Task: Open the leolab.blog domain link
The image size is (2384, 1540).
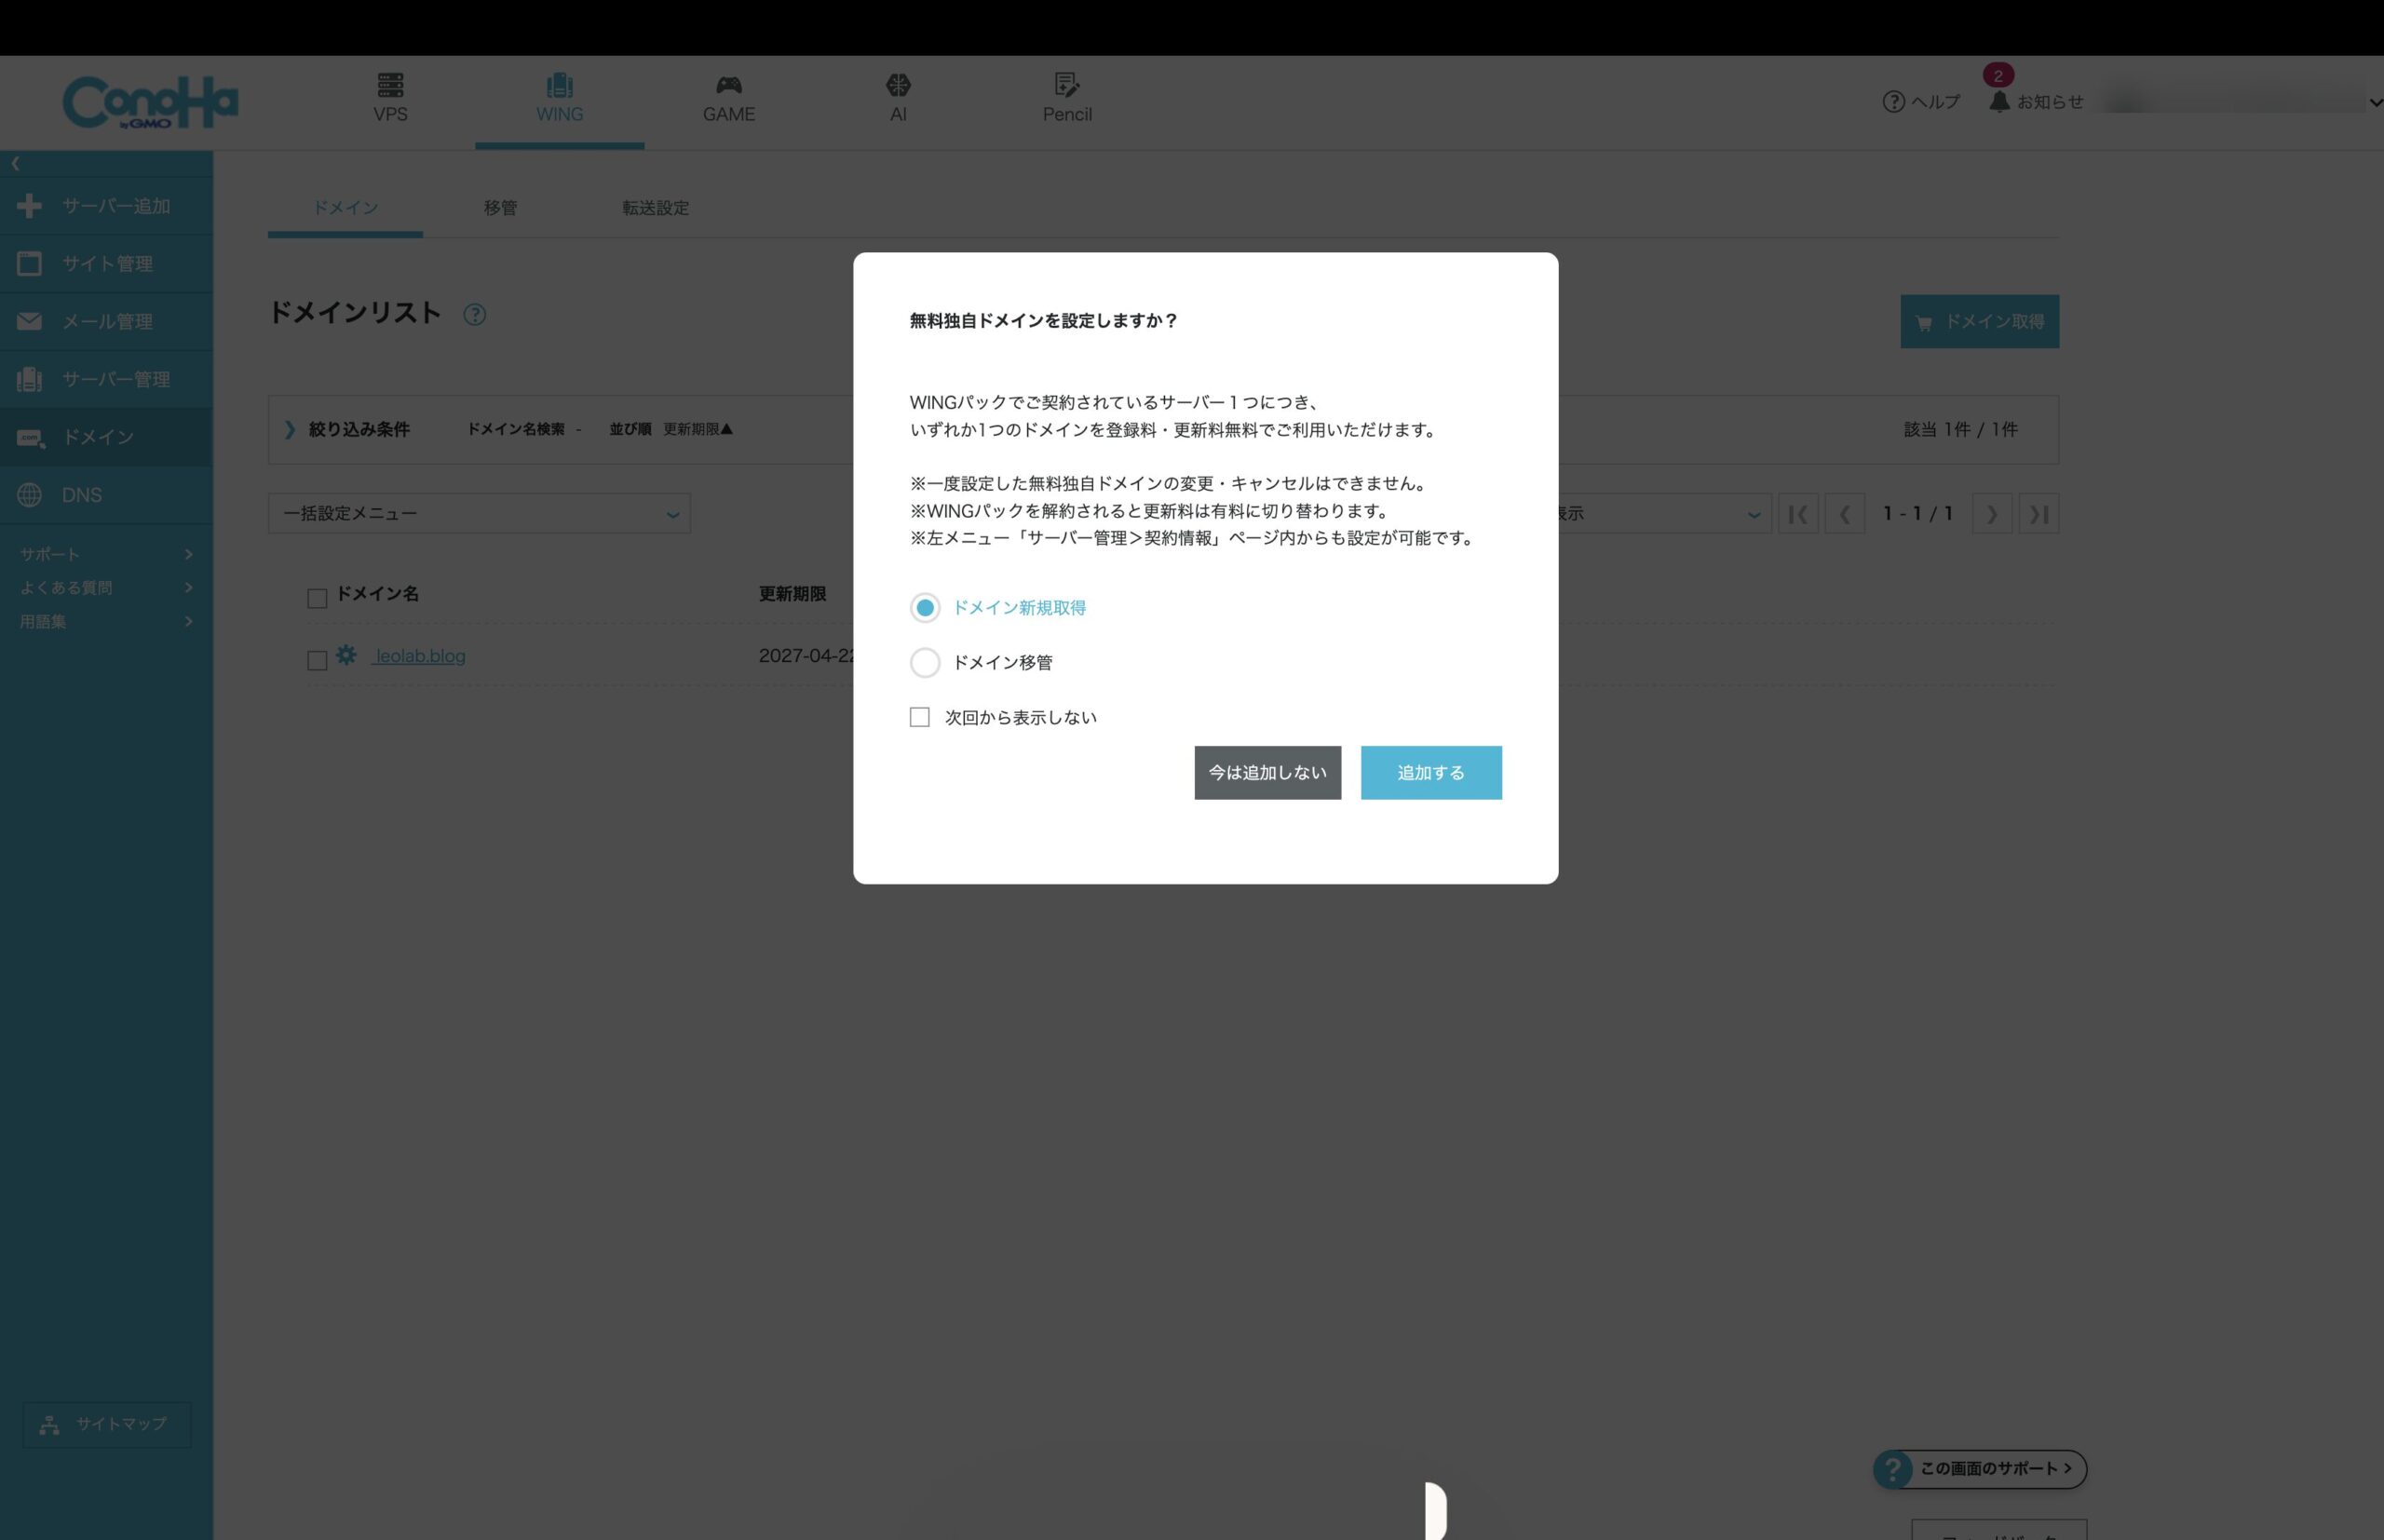Action: 420,656
